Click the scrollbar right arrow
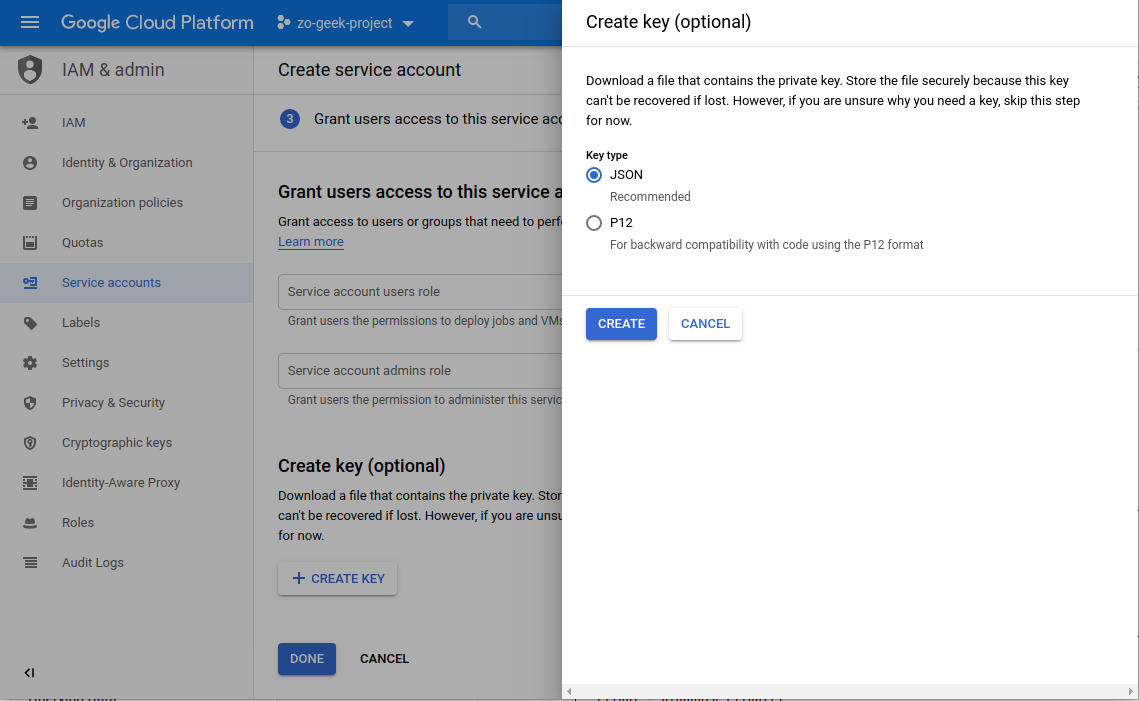Screen dimensions: 1139x701 click(1130, 692)
